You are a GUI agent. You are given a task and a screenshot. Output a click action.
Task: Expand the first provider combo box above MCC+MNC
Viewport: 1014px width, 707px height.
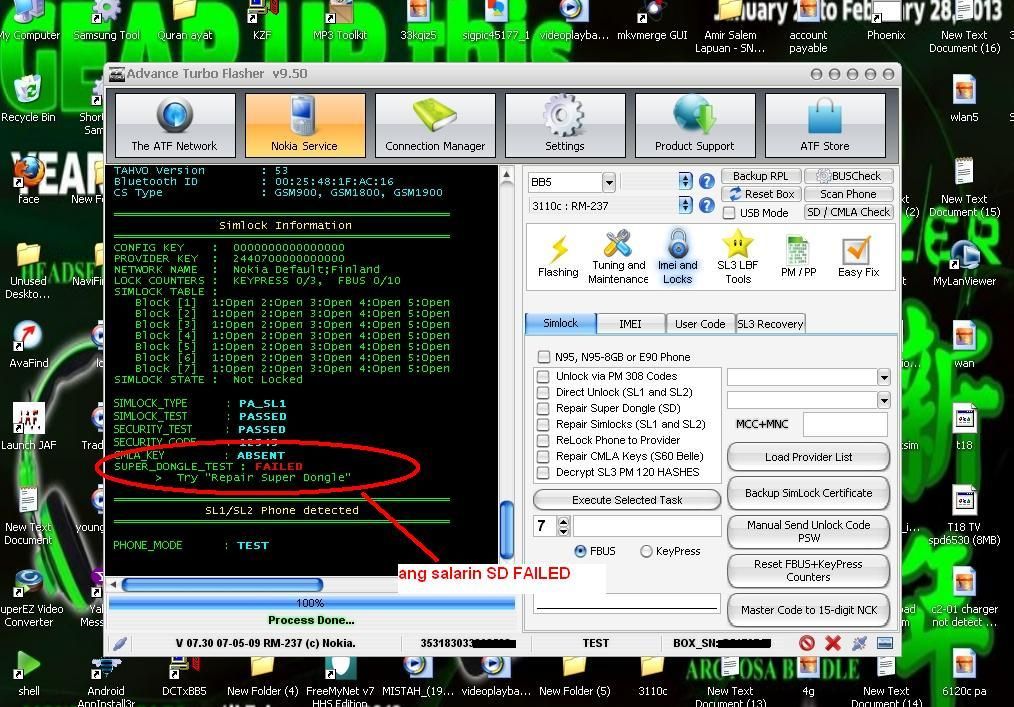883,377
